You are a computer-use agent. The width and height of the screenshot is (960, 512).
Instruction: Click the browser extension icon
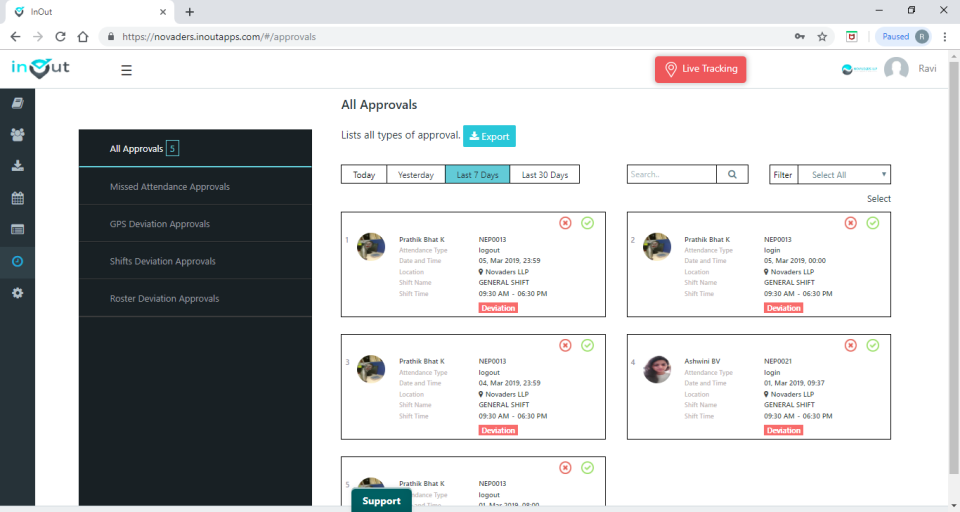(x=852, y=37)
